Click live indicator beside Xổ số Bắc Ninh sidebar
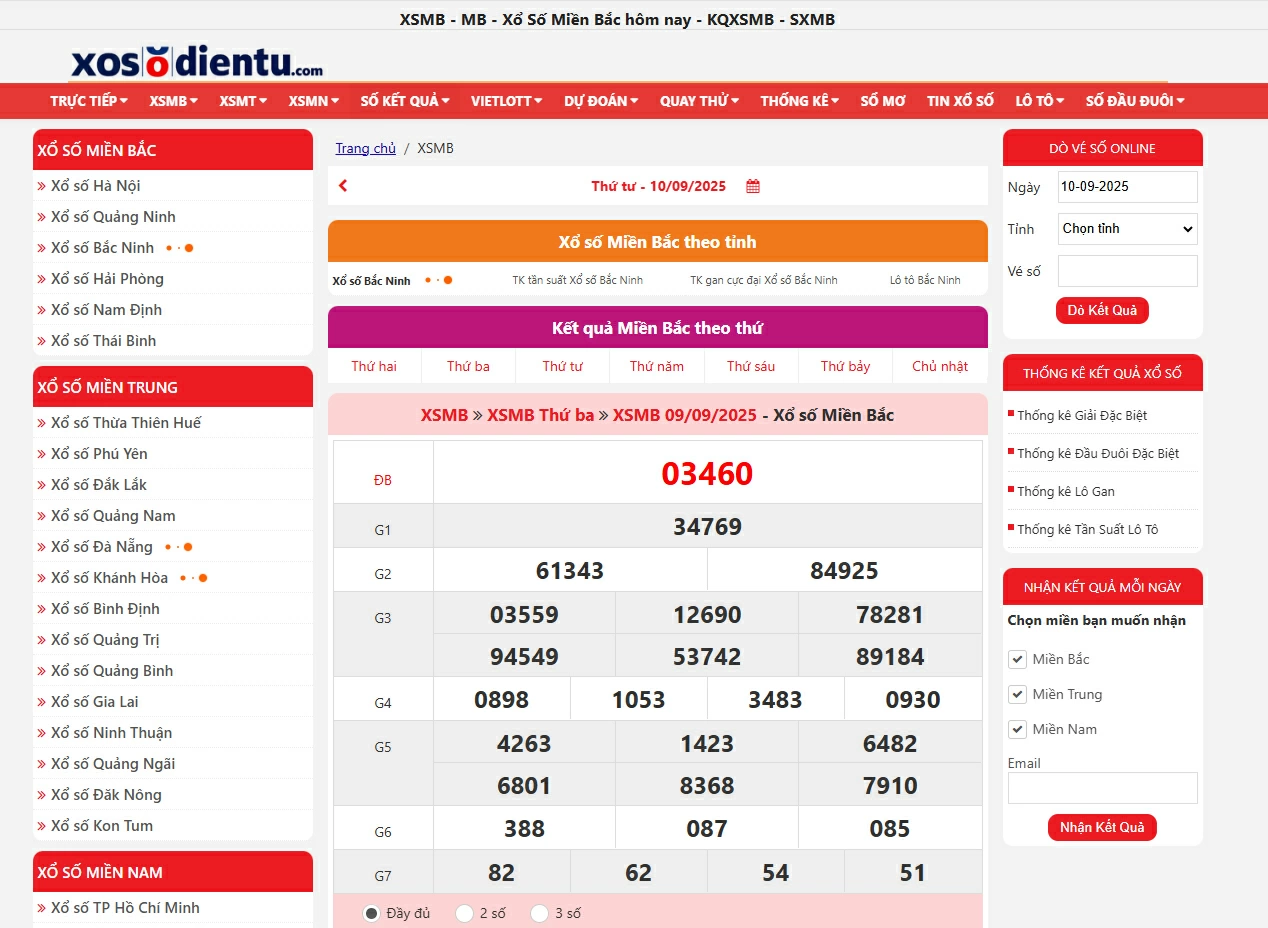 [x=180, y=248]
